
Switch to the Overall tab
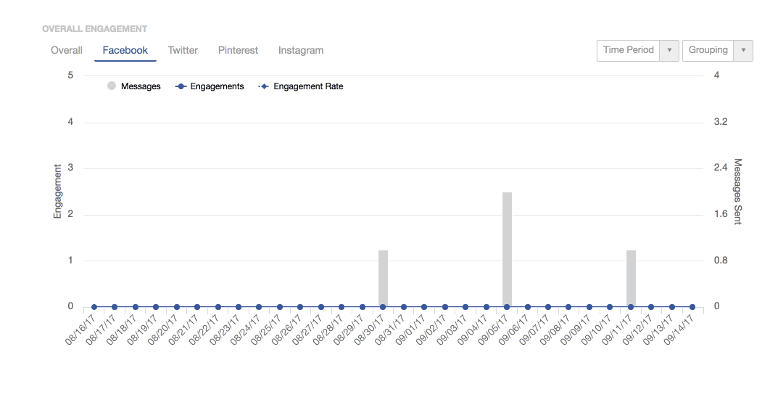tap(66, 50)
